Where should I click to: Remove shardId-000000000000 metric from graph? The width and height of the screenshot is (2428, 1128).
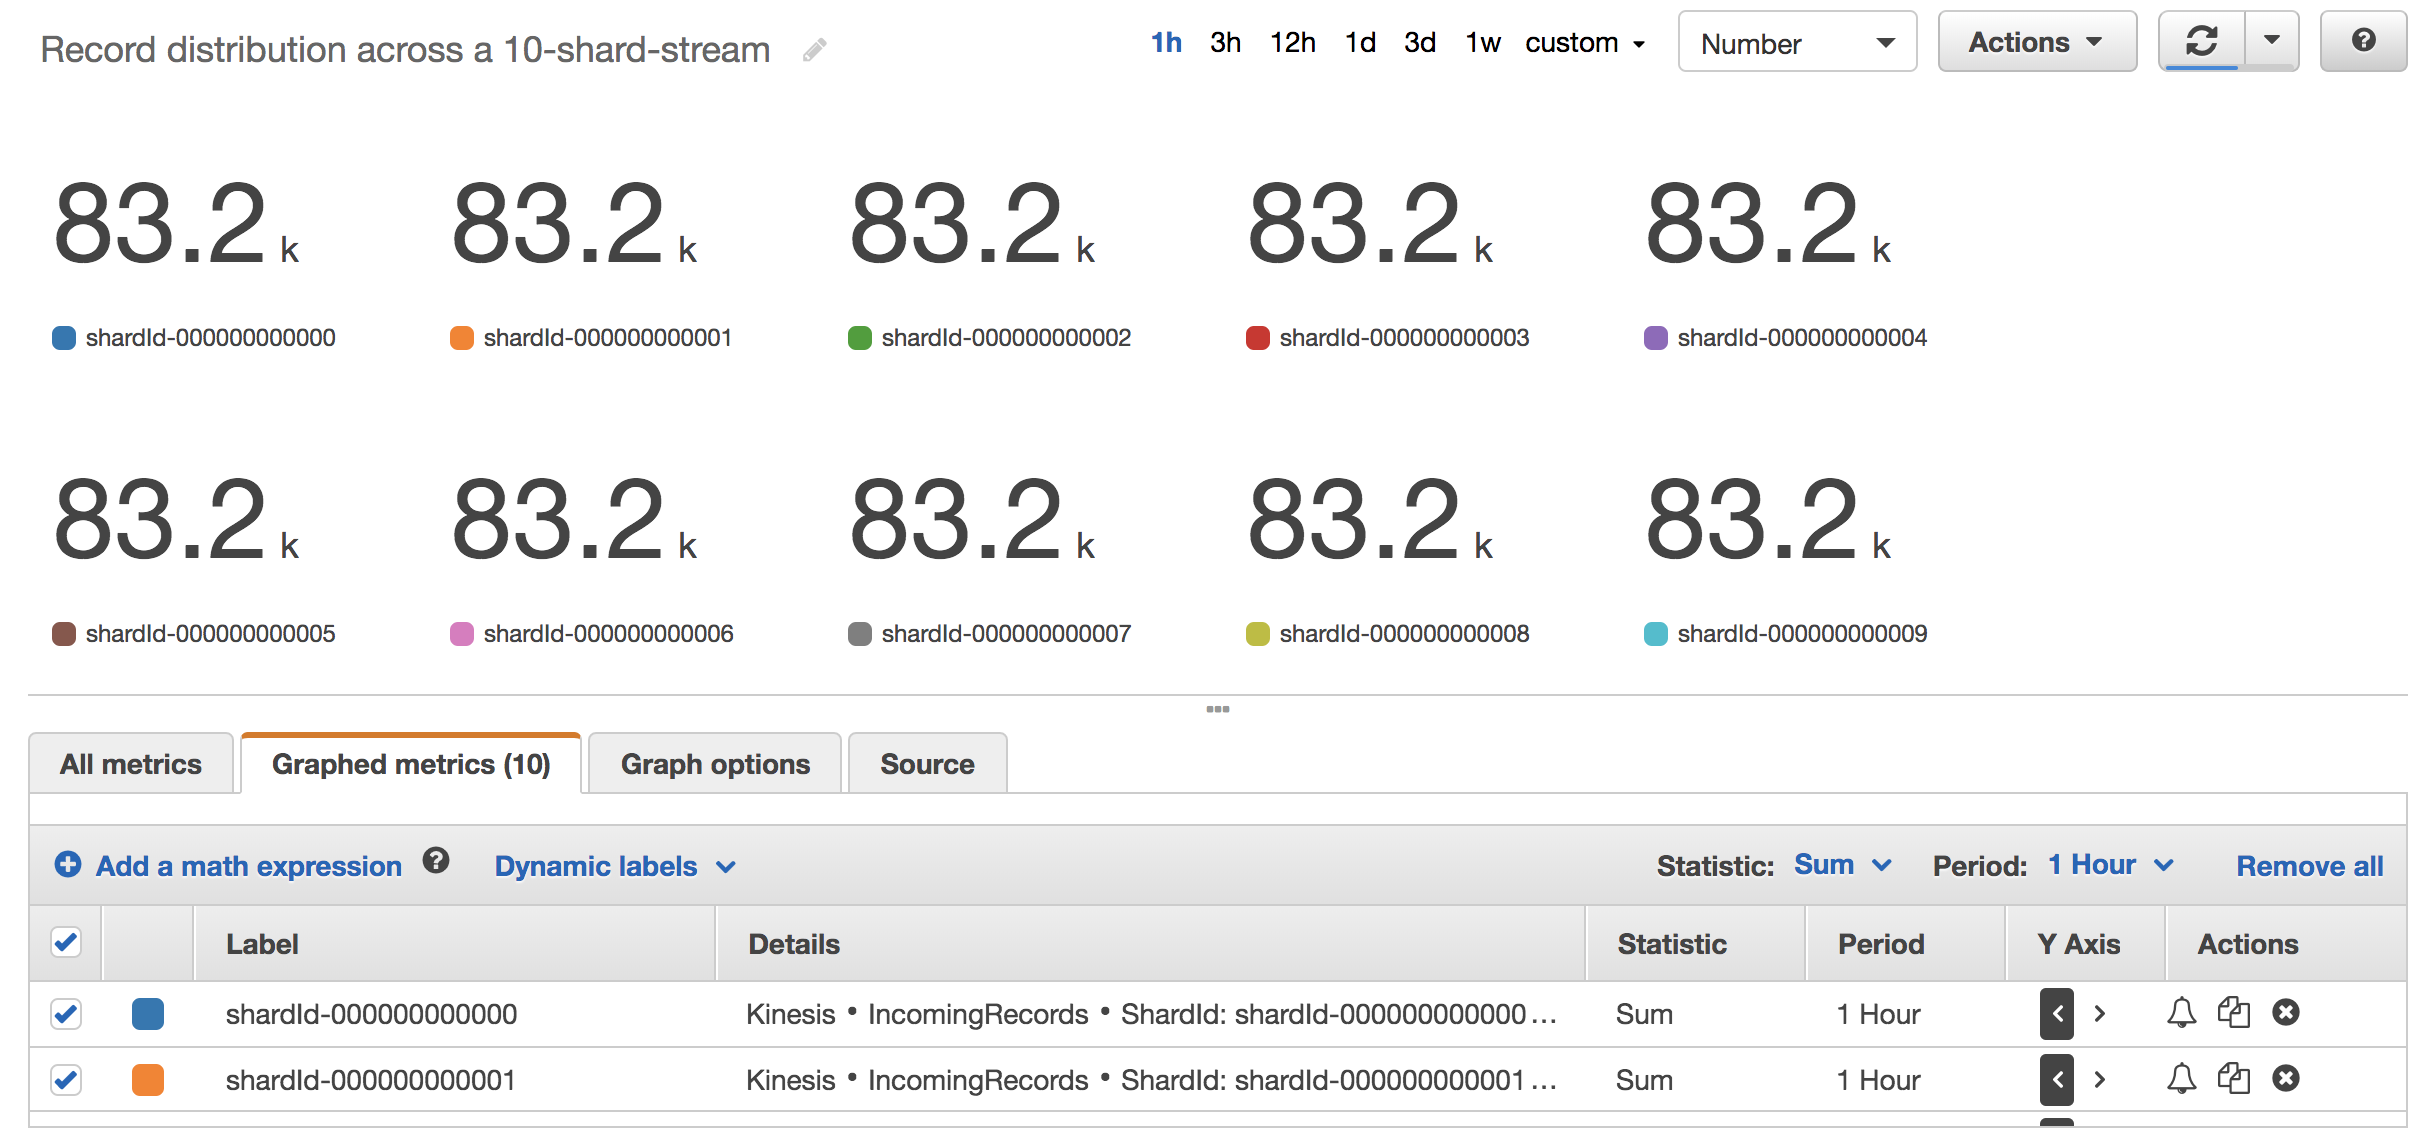tap(2286, 1013)
